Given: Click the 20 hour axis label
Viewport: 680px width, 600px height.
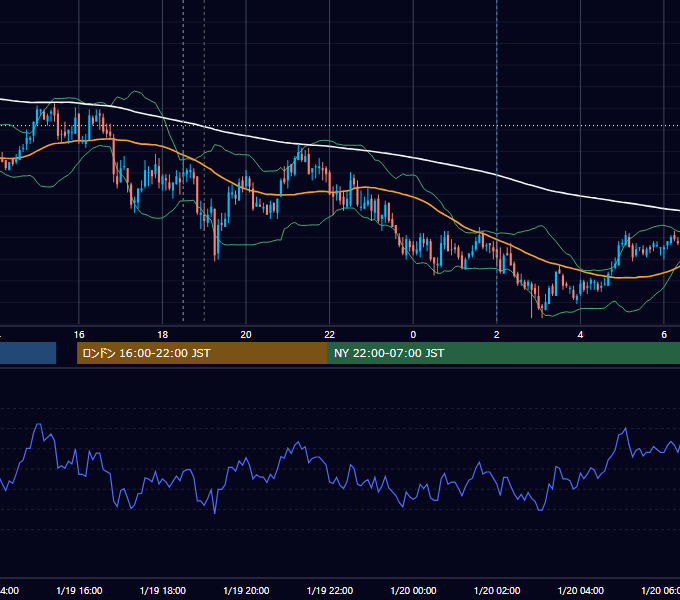Looking at the screenshot, I should coord(246,335).
